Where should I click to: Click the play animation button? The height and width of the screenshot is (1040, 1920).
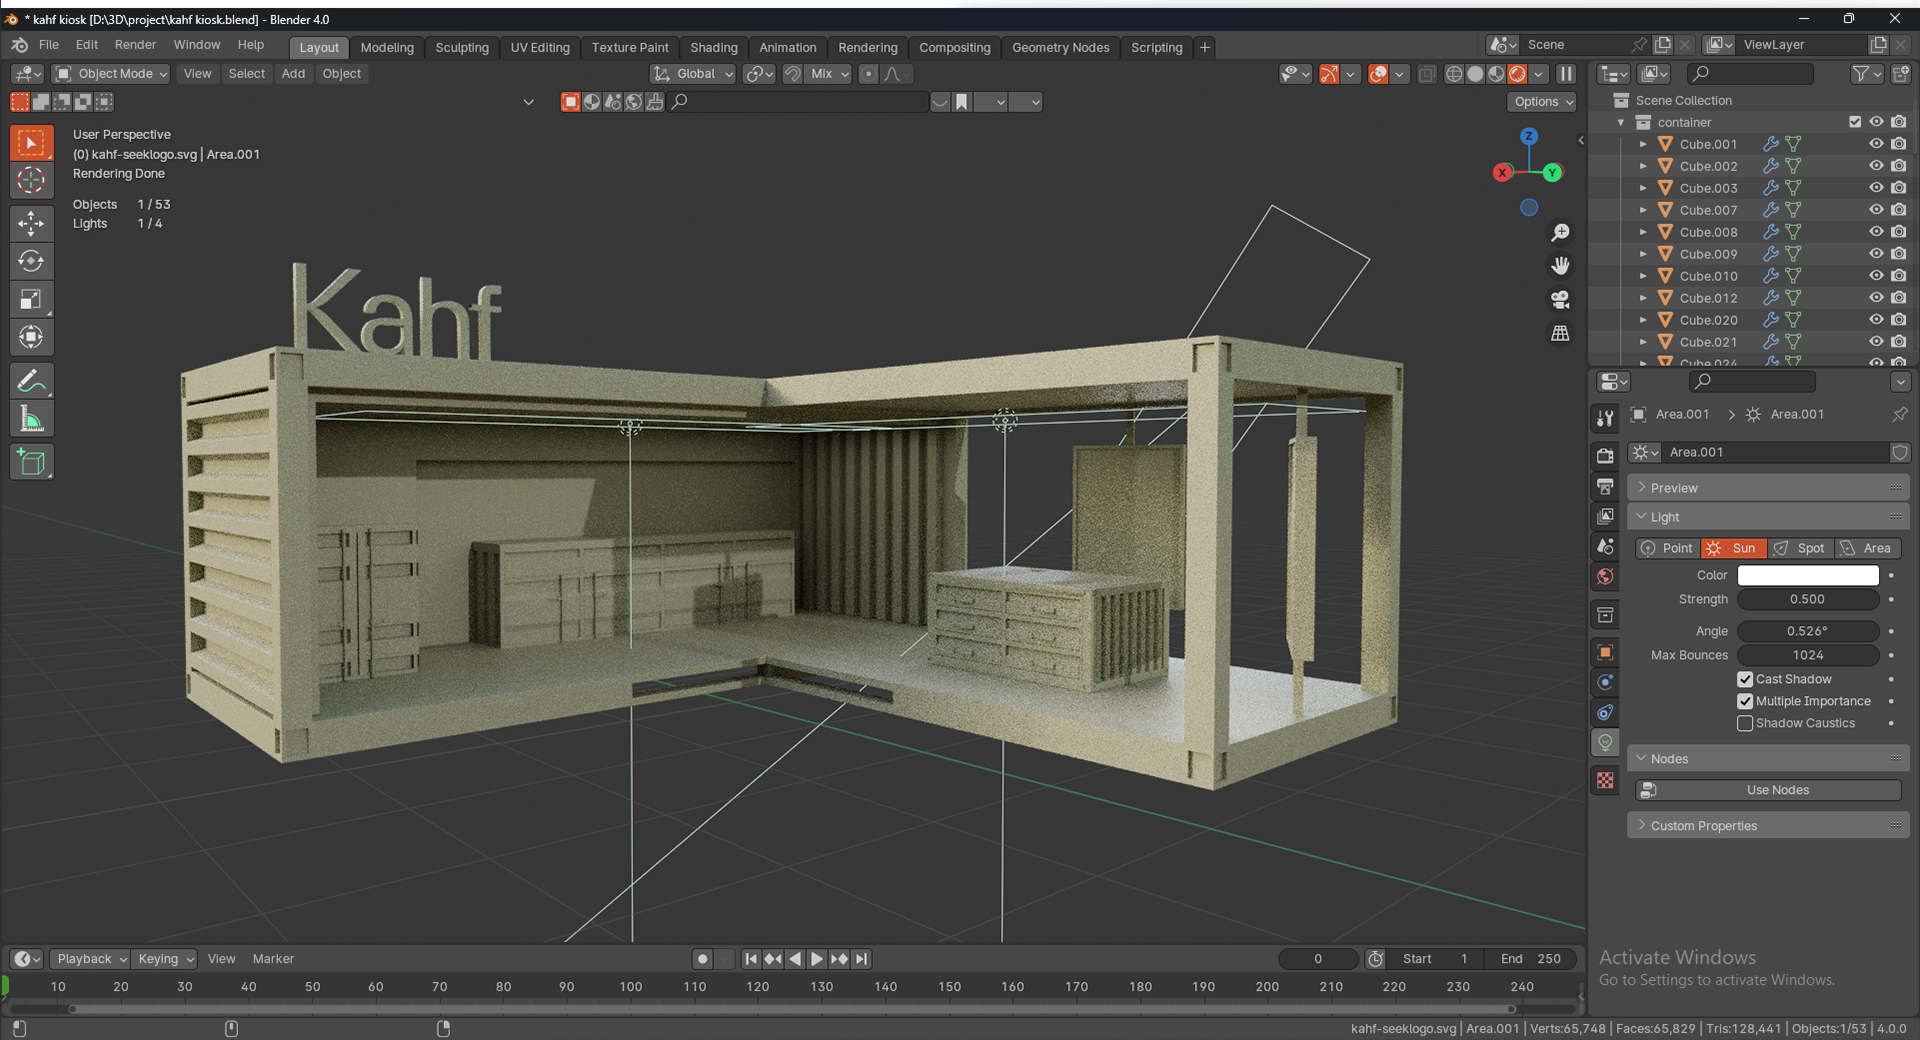tap(817, 959)
